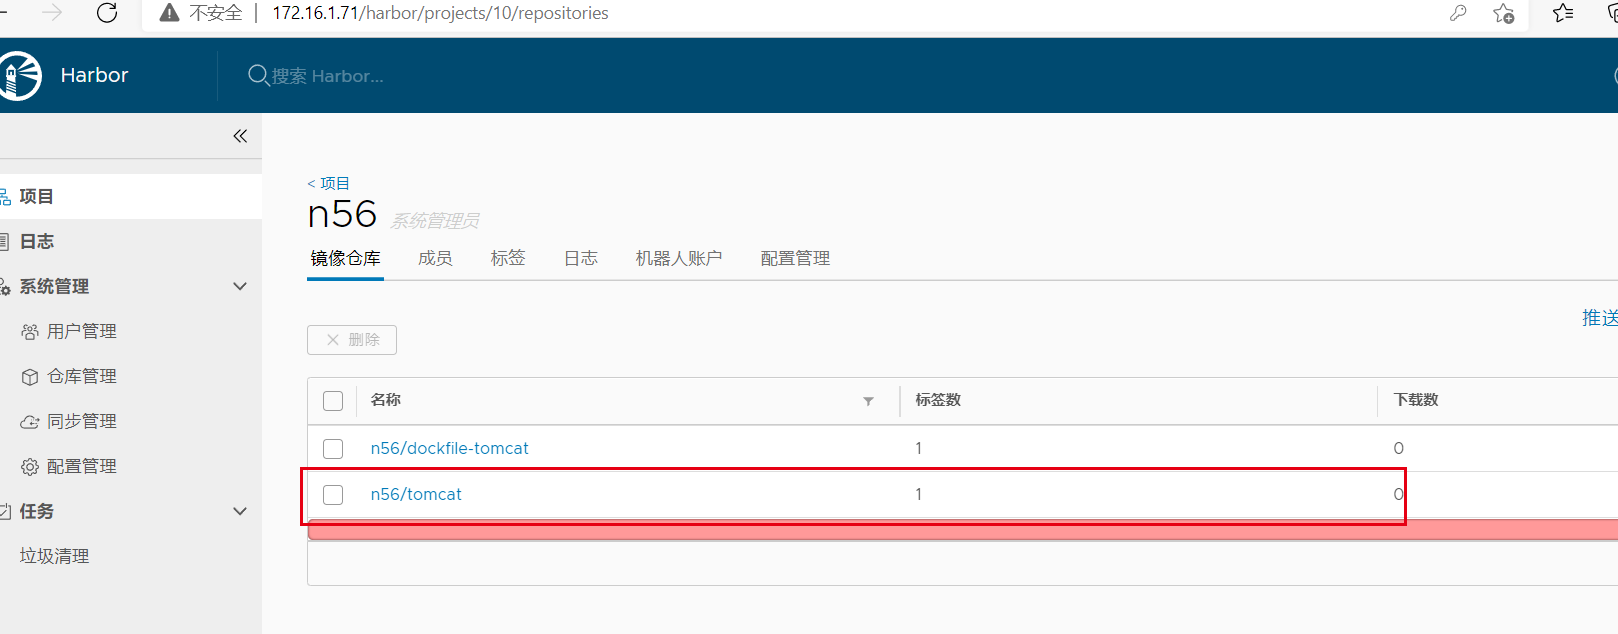Open the n56/tomcat repository link
The width and height of the screenshot is (1618, 634).
point(416,494)
